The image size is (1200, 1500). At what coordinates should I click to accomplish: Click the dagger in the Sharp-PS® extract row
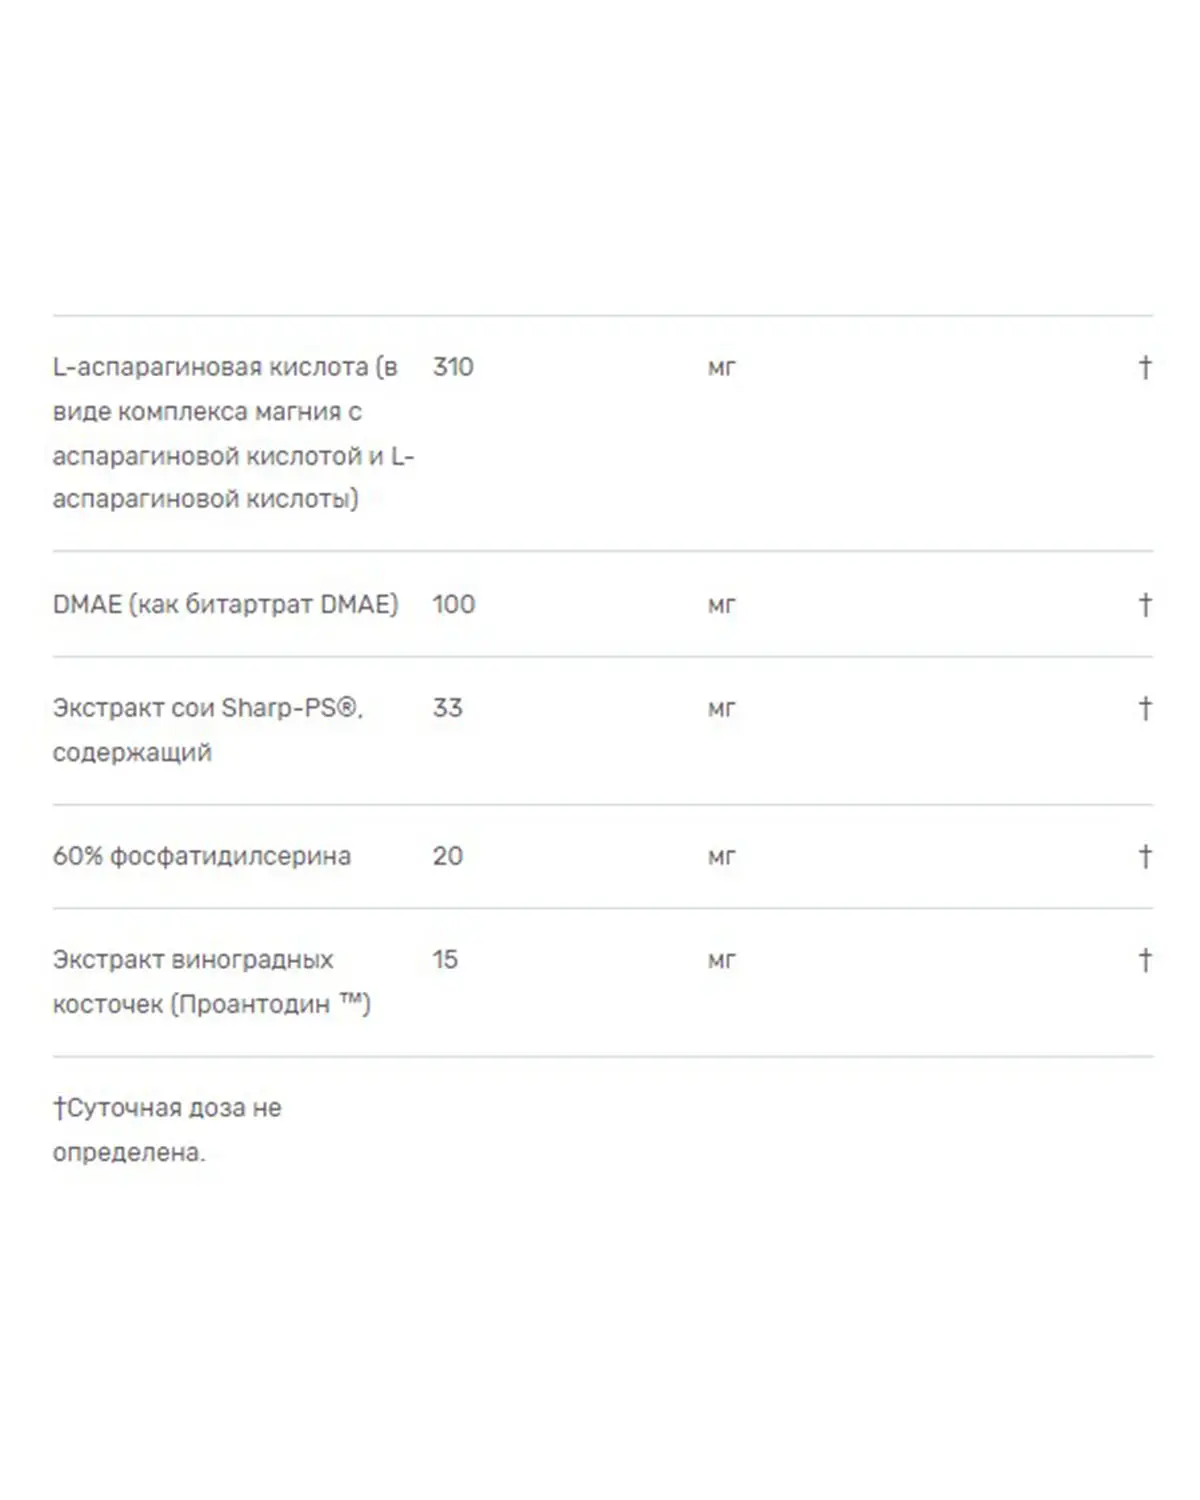(1145, 708)
